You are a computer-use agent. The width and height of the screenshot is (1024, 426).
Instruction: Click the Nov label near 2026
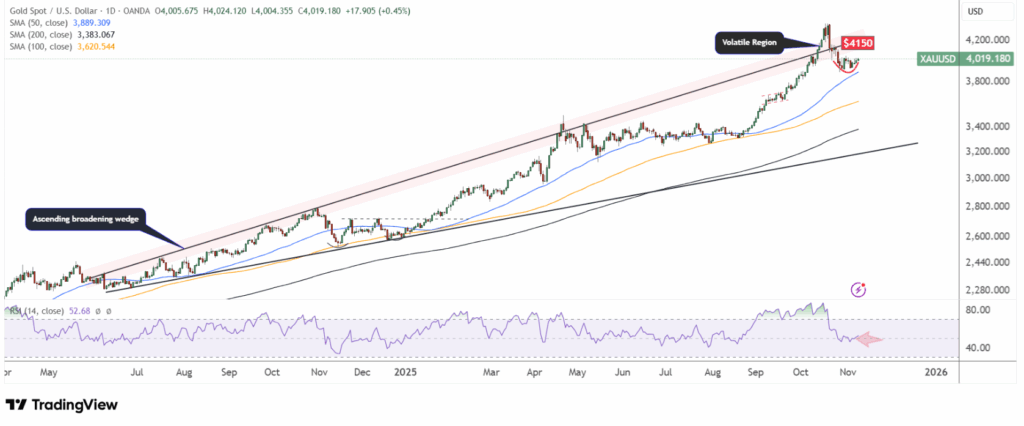(x=848, y=372)
